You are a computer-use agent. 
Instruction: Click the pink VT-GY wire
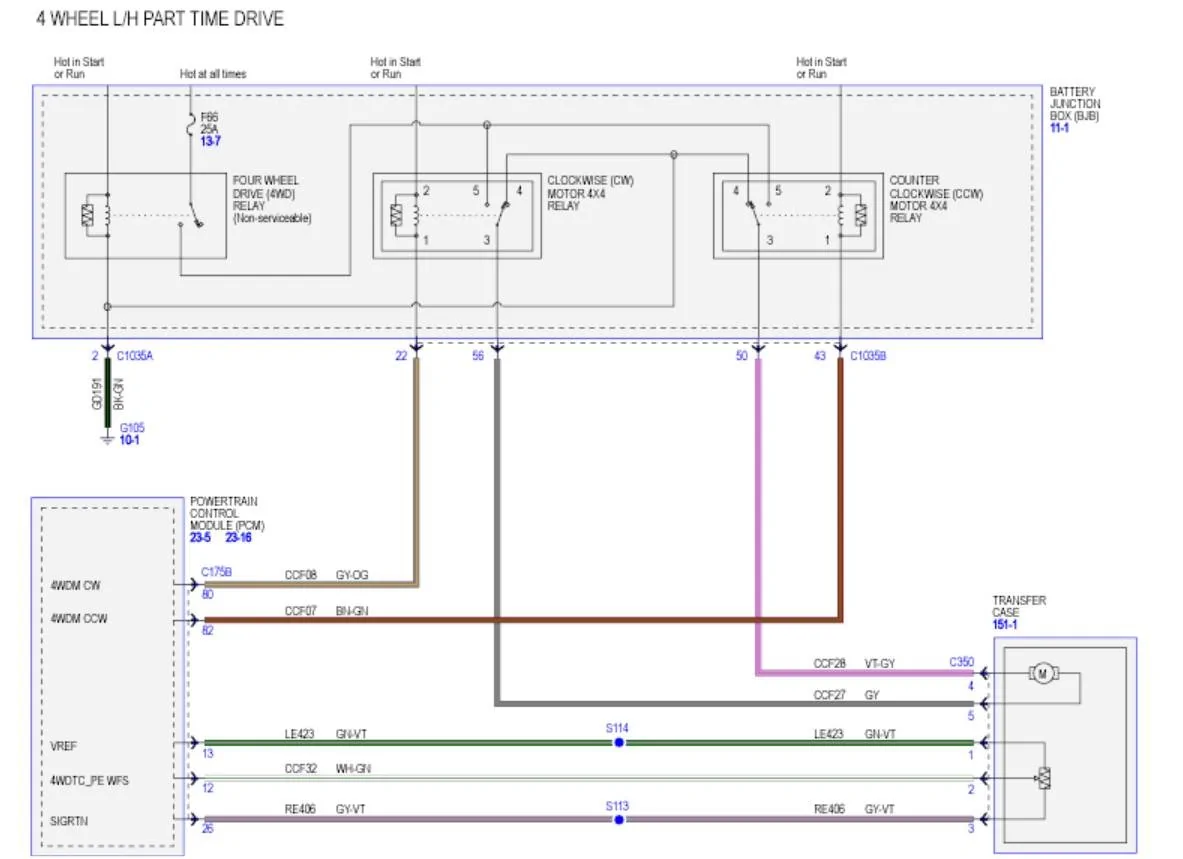(x=758, y=513)
